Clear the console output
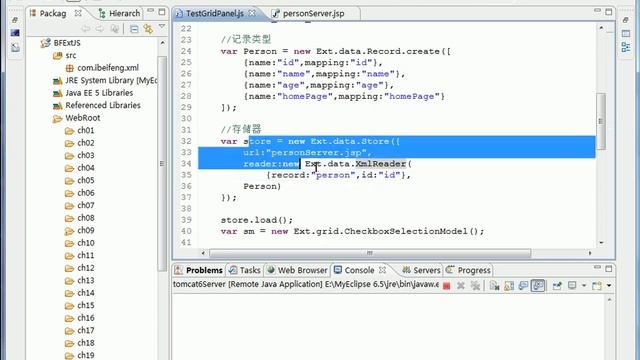640x360 pixels. click(x=494, y=286)
